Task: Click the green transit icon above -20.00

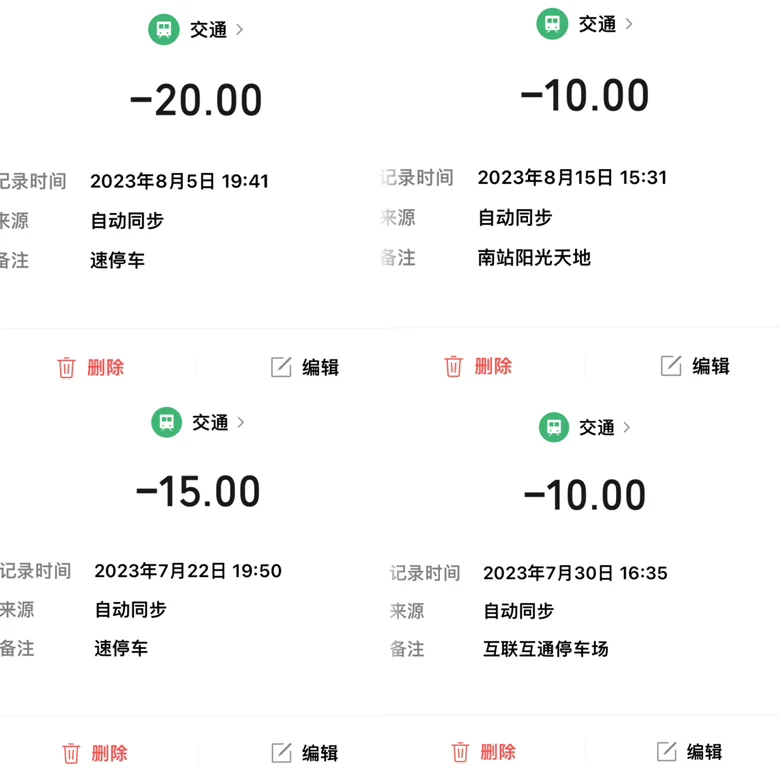Action: point(164,29)
